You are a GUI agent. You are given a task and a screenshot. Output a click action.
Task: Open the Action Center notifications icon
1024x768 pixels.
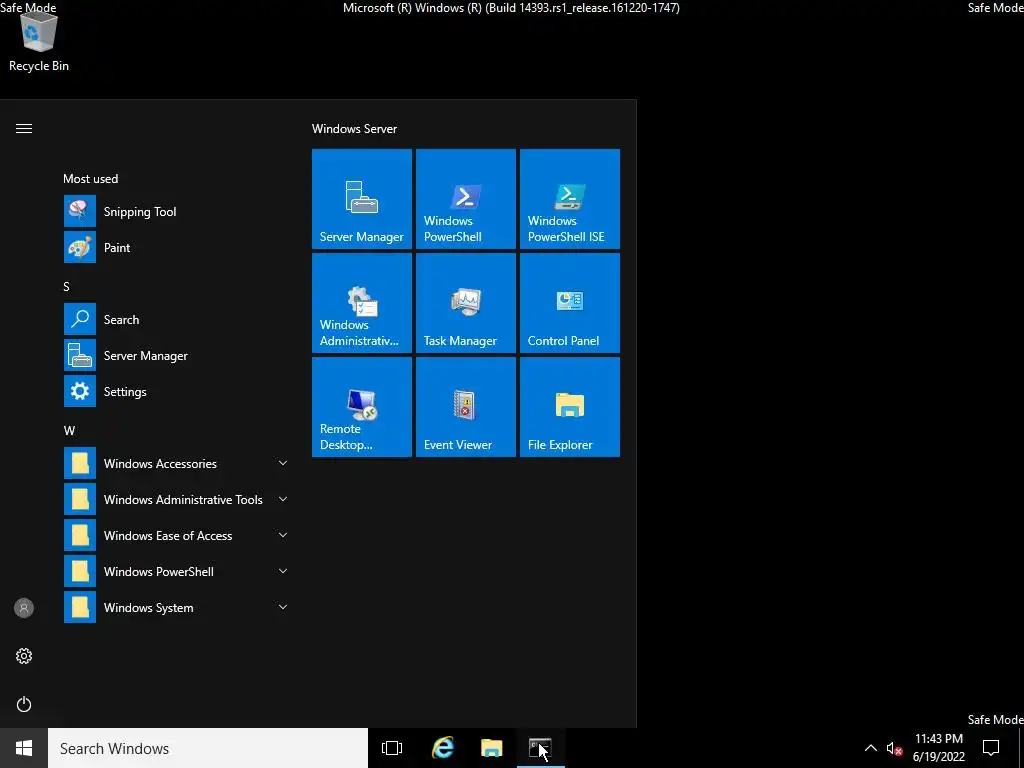[991, 748]
